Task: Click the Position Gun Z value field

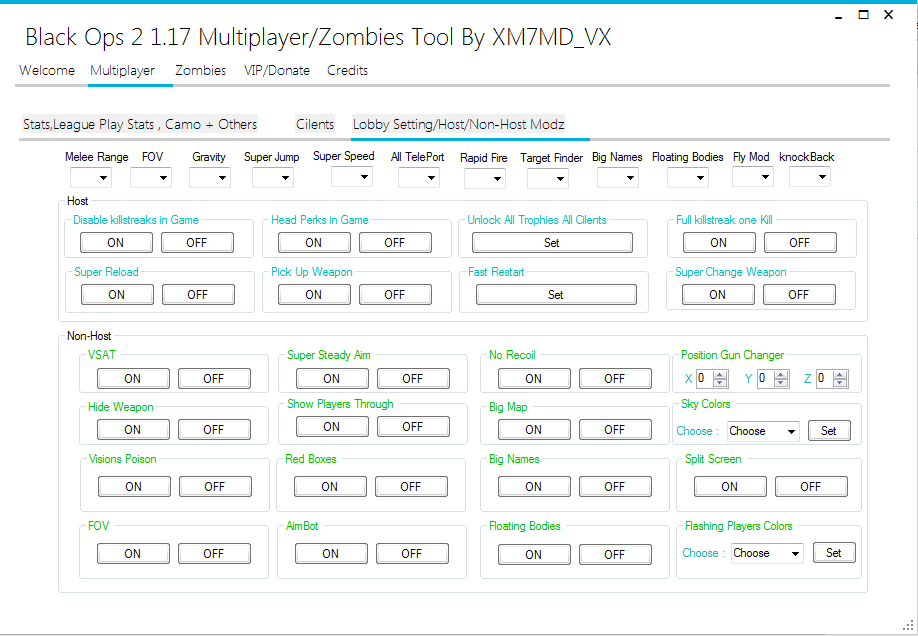Action: (x=824, y=378)
